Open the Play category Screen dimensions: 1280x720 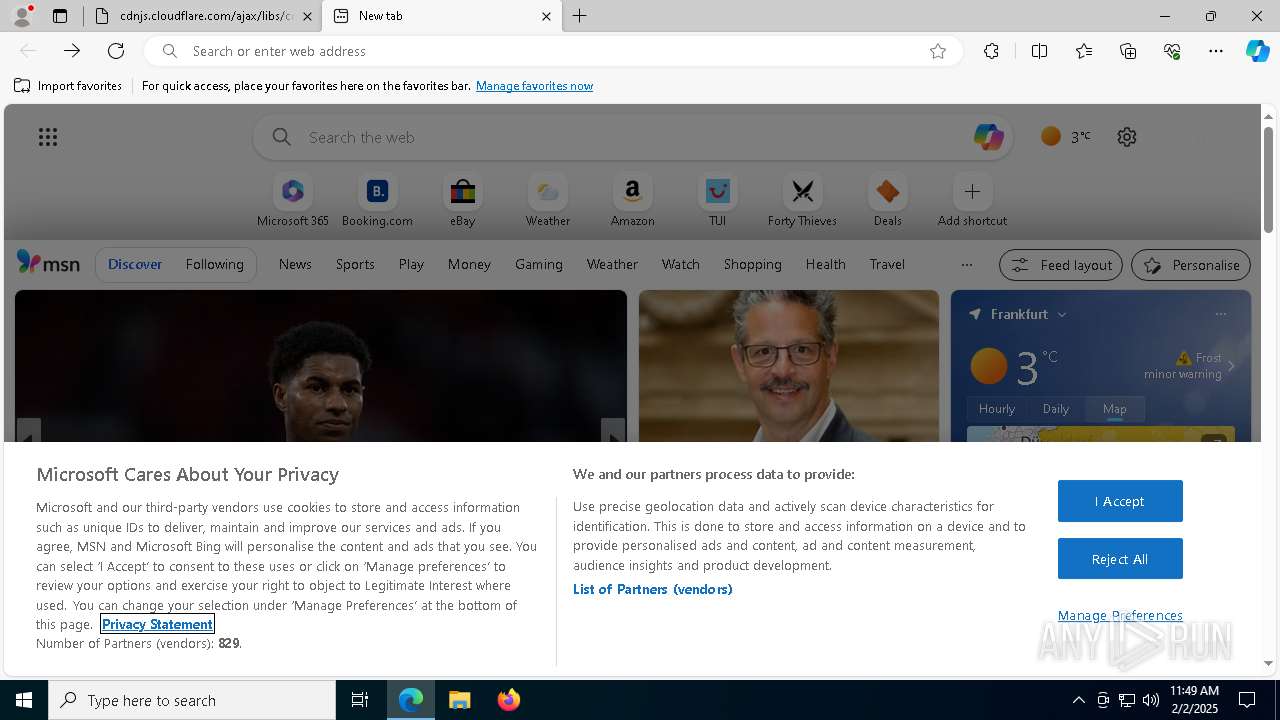[x=411, y=264]
